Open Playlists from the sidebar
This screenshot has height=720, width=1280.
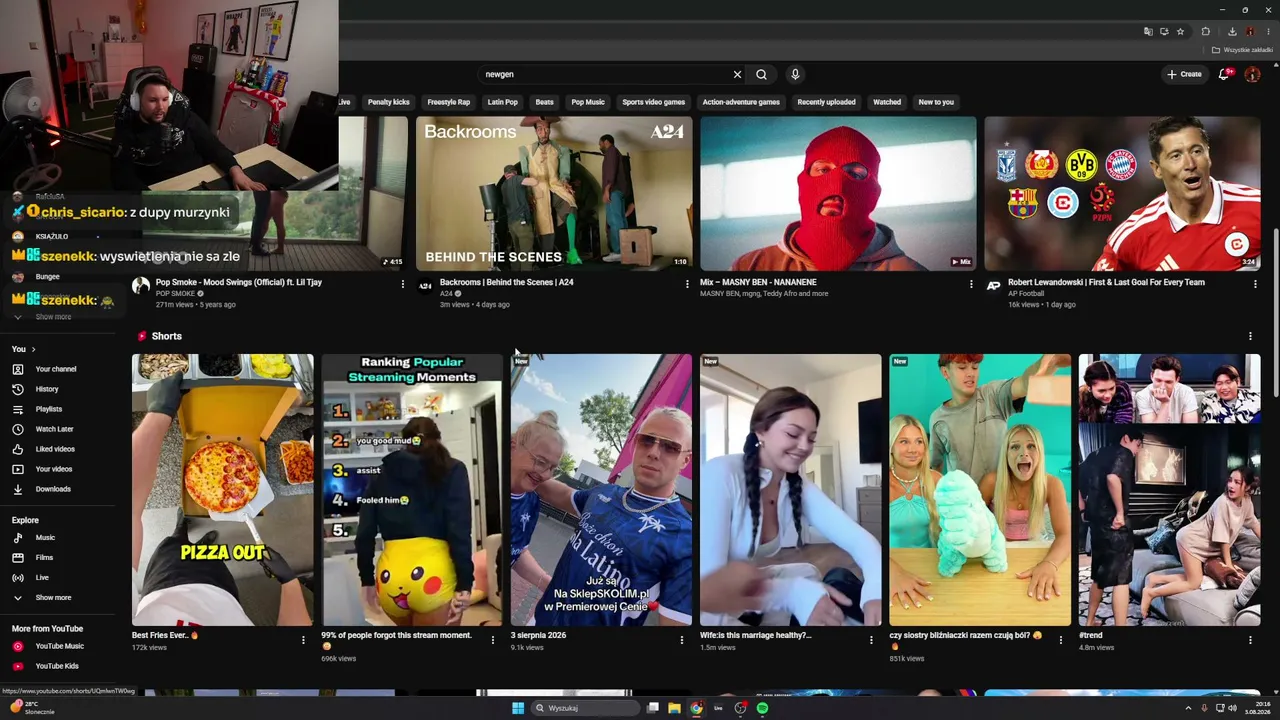49,409
